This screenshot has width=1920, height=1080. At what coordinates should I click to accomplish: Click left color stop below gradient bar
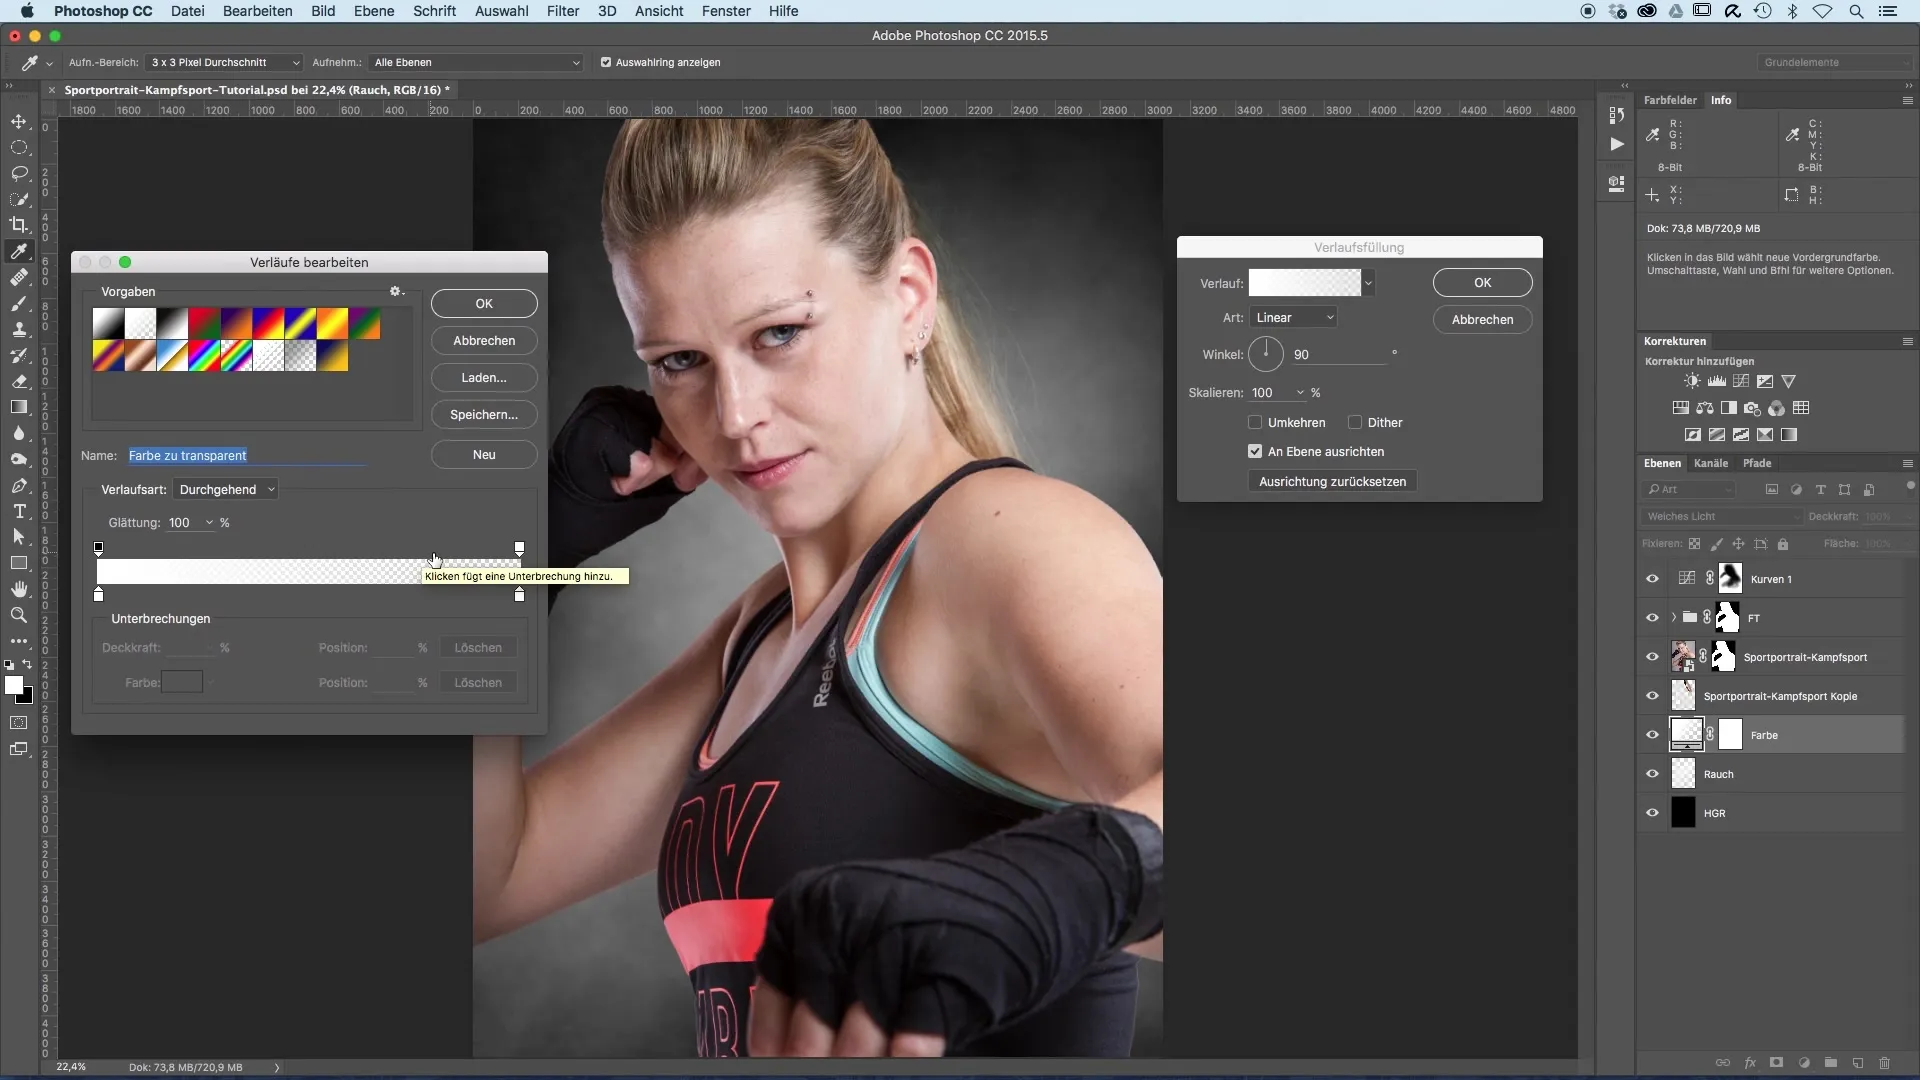click(x=98, y=594)
